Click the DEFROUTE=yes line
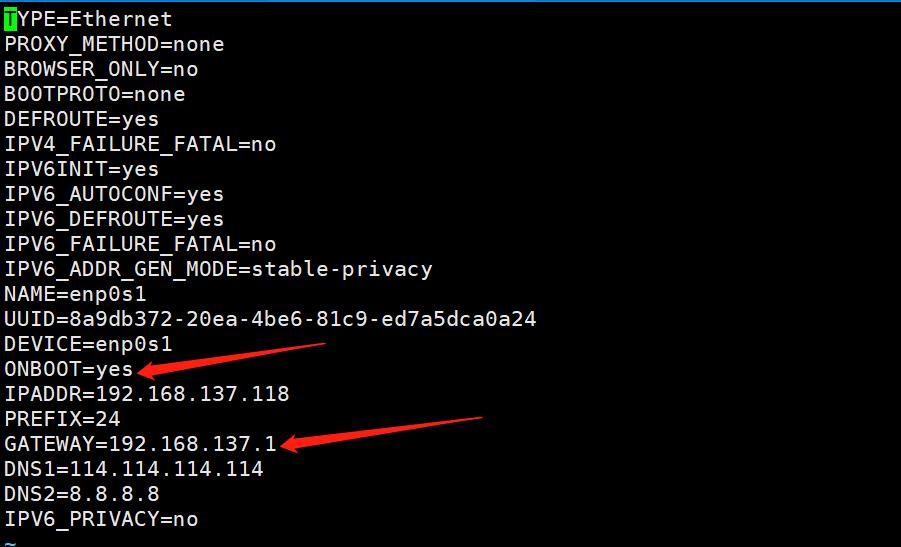Image resolution: width=901 pixels, height=547 pixels. click(x=81, y=120)
